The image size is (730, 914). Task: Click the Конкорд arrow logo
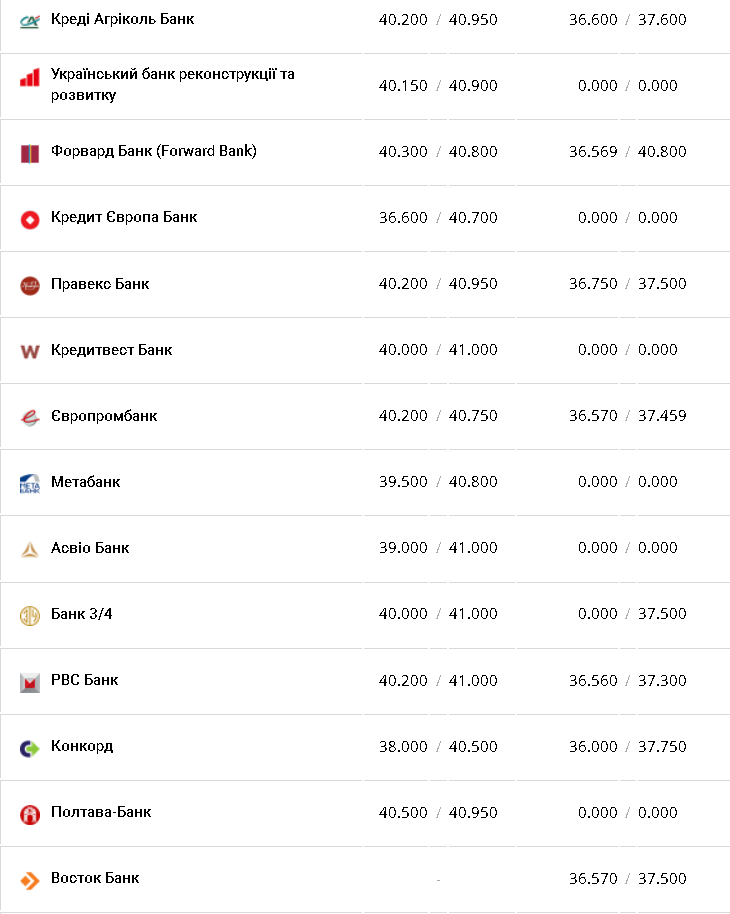pos(29,747)
